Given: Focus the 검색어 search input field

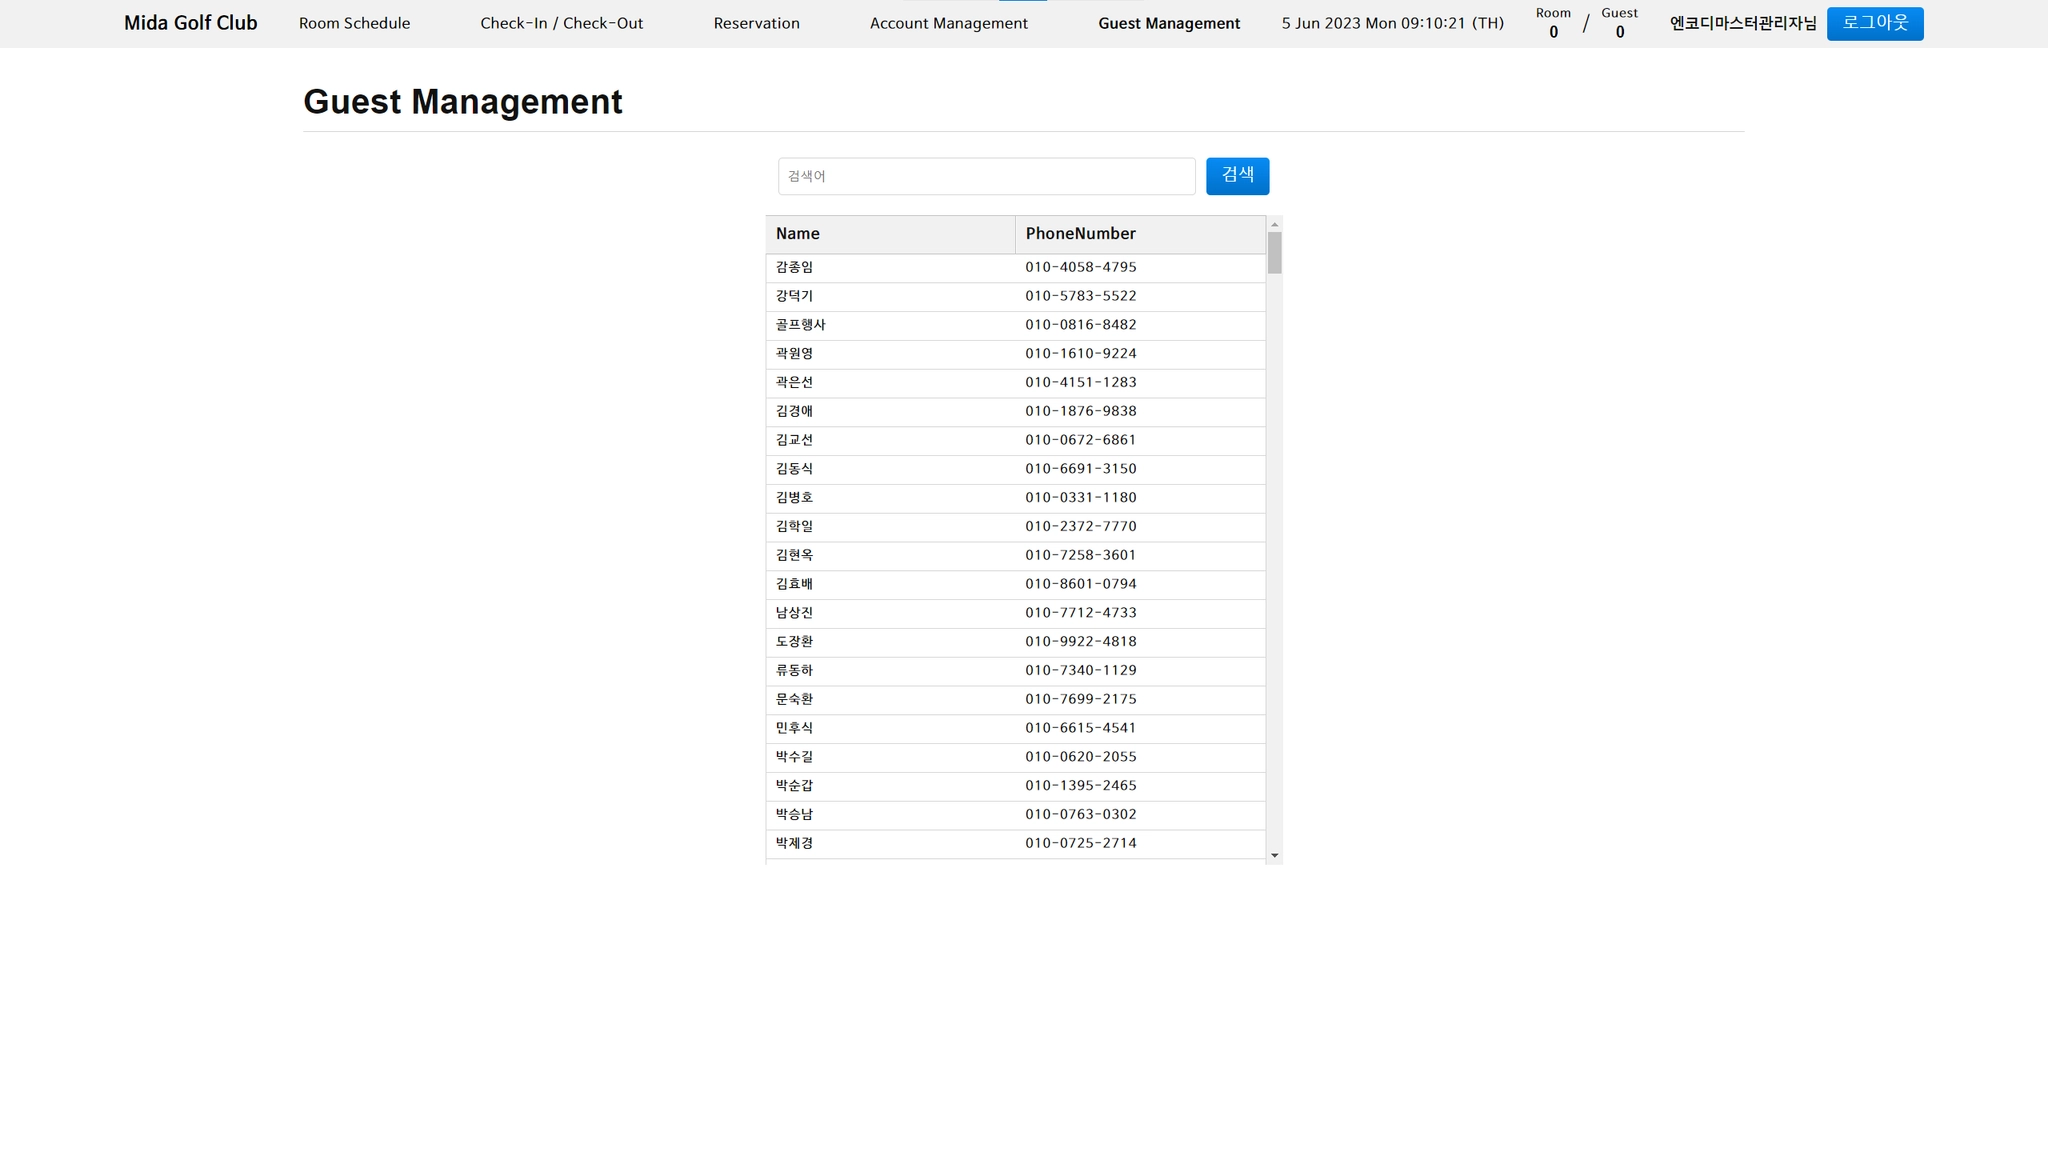Looking at the screenshot, I should click(x=986, y=176).
